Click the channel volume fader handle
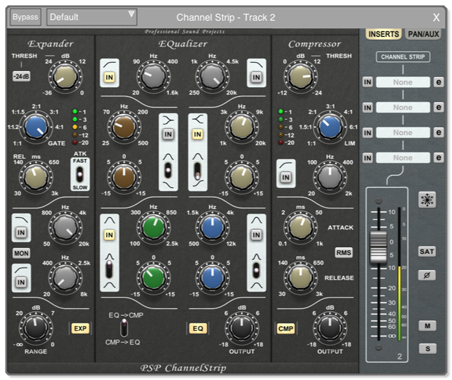 (379, 247)
